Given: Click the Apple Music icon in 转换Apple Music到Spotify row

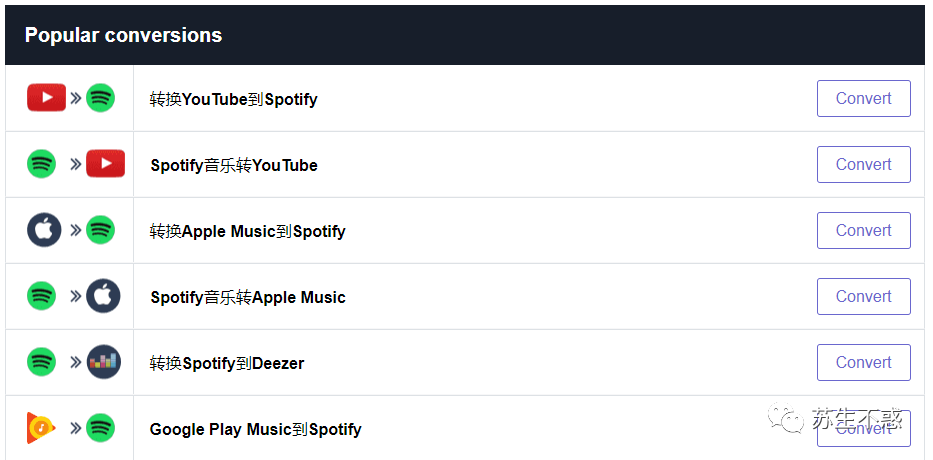Looking at the screenshot, I should point(44,230).
